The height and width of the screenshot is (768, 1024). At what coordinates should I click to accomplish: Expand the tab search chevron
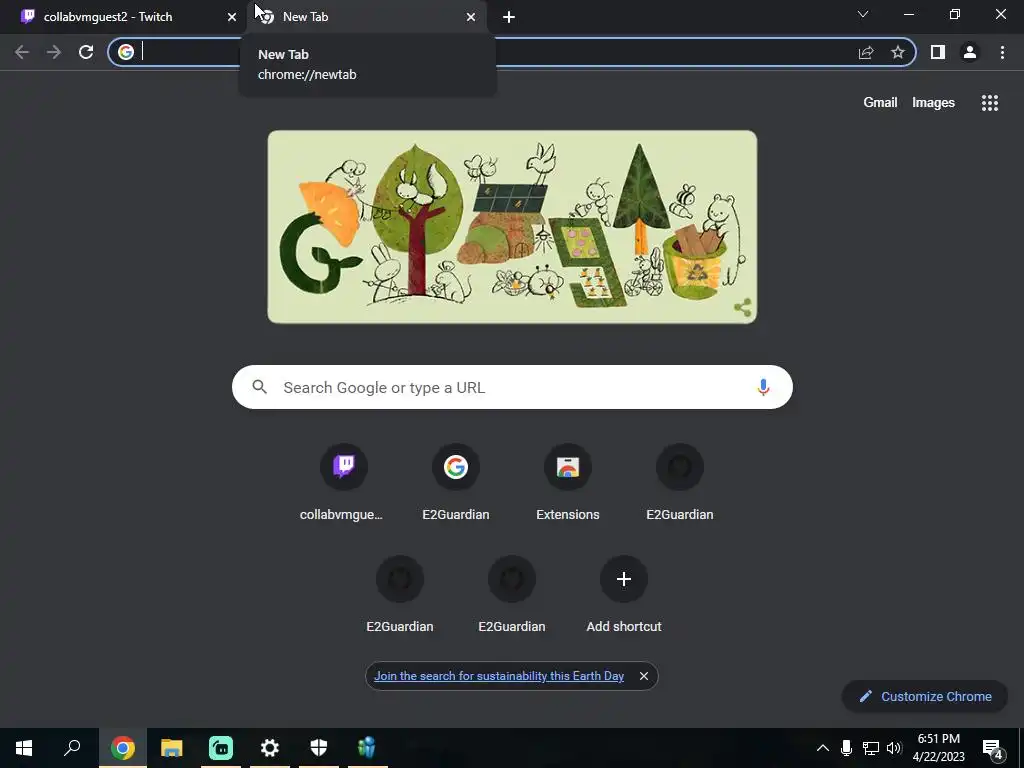(x=863, y=14)
